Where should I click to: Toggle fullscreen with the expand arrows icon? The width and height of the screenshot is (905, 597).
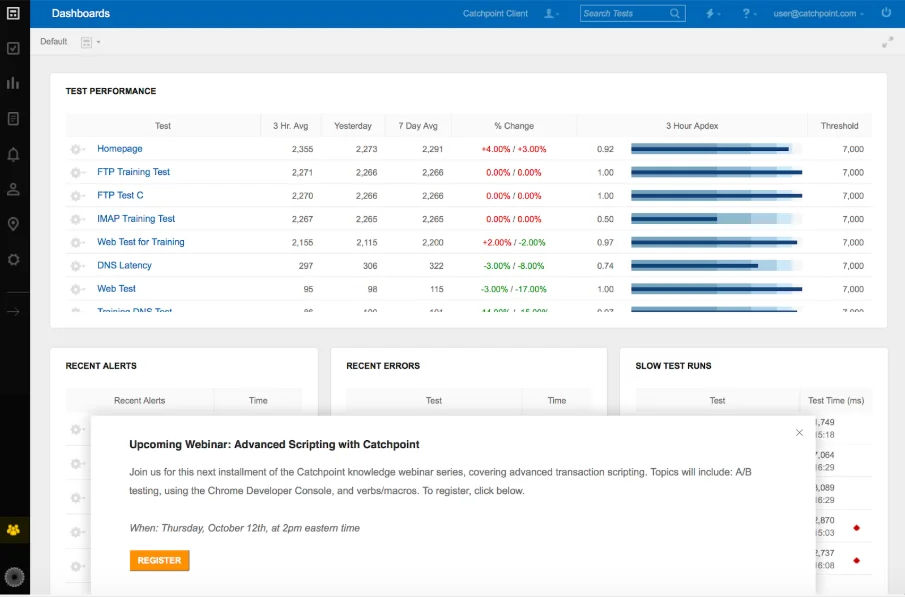coord(887,42)
